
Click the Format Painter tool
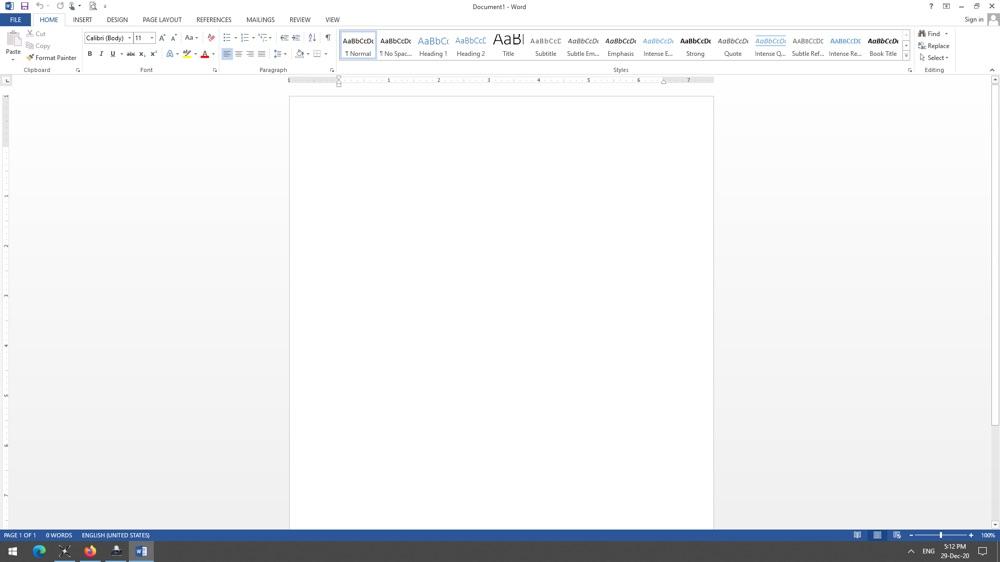click(x=52, y=58)
